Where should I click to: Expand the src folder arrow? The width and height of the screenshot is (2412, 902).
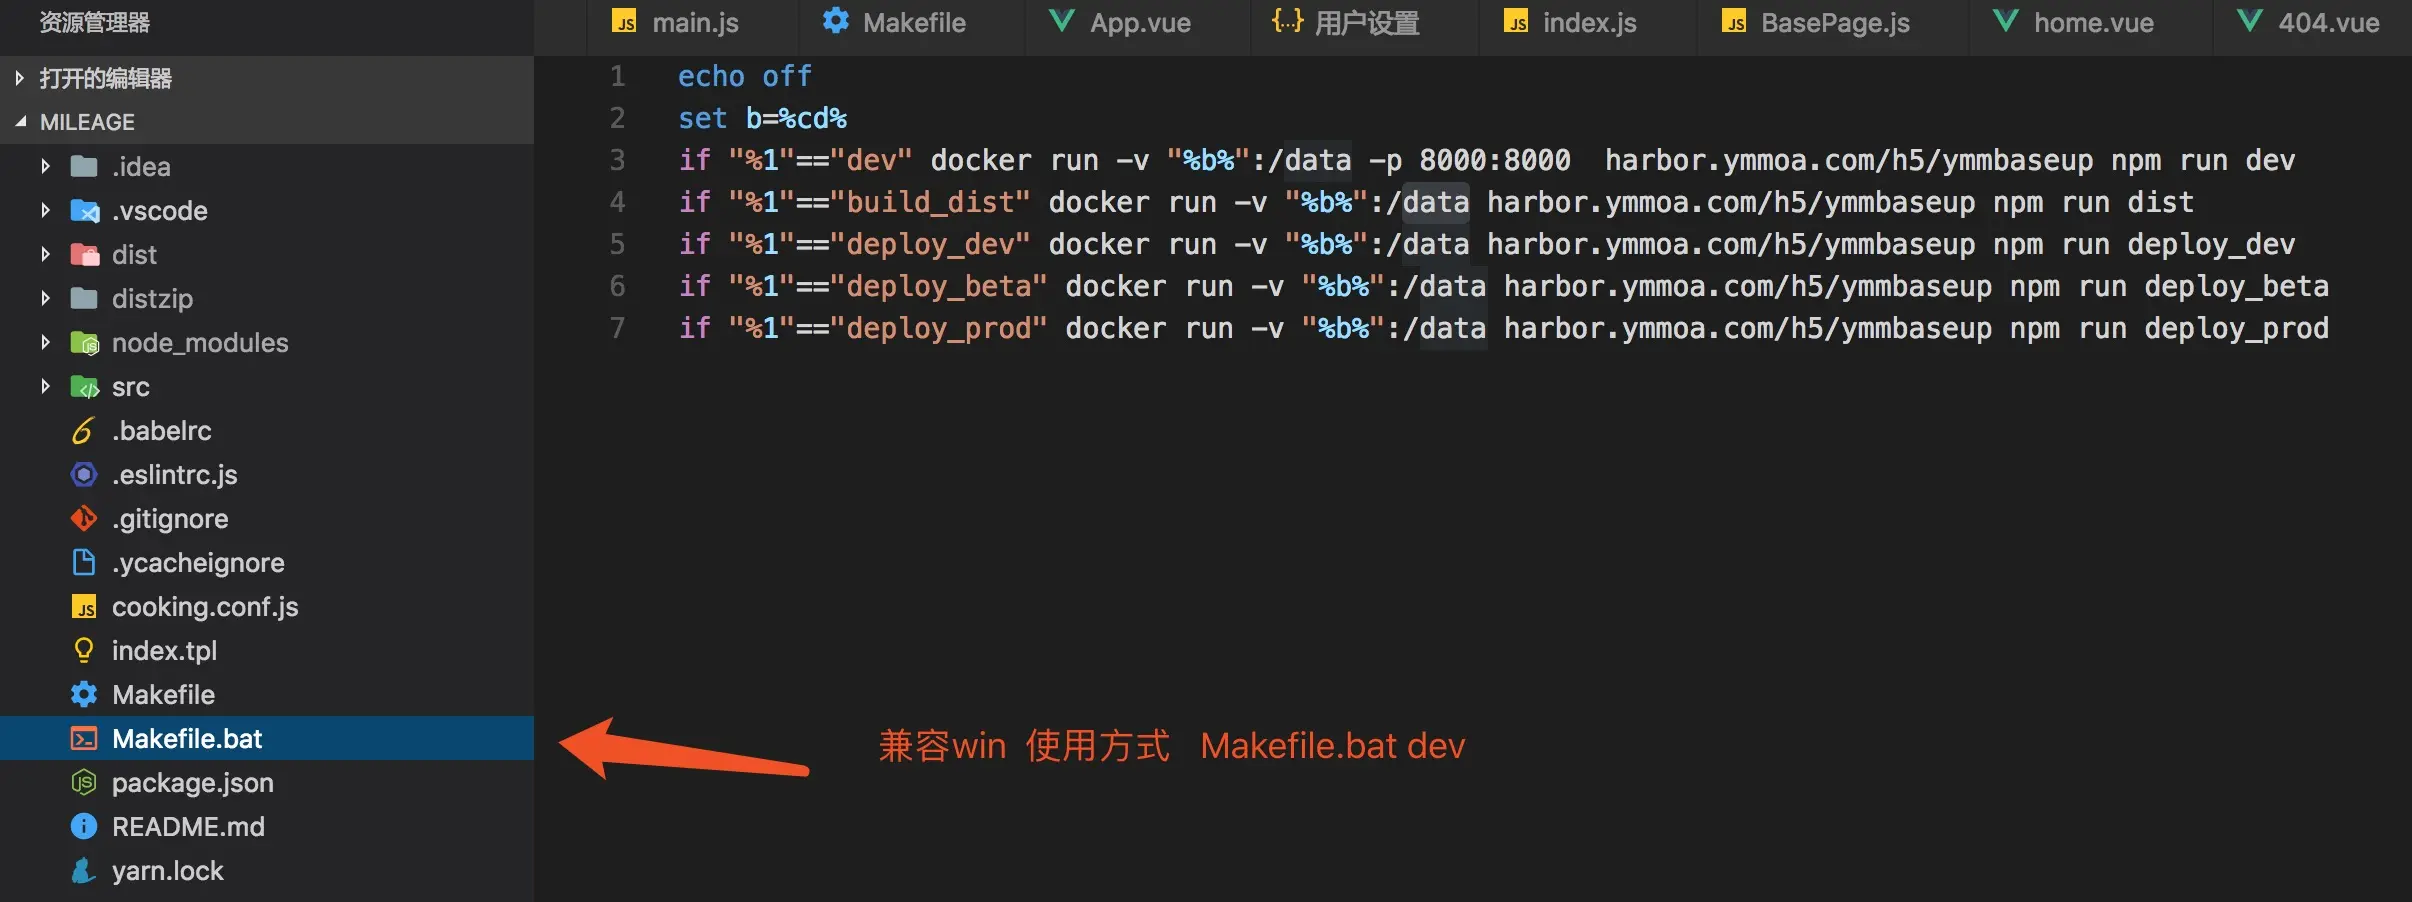(x=45, y=386)
